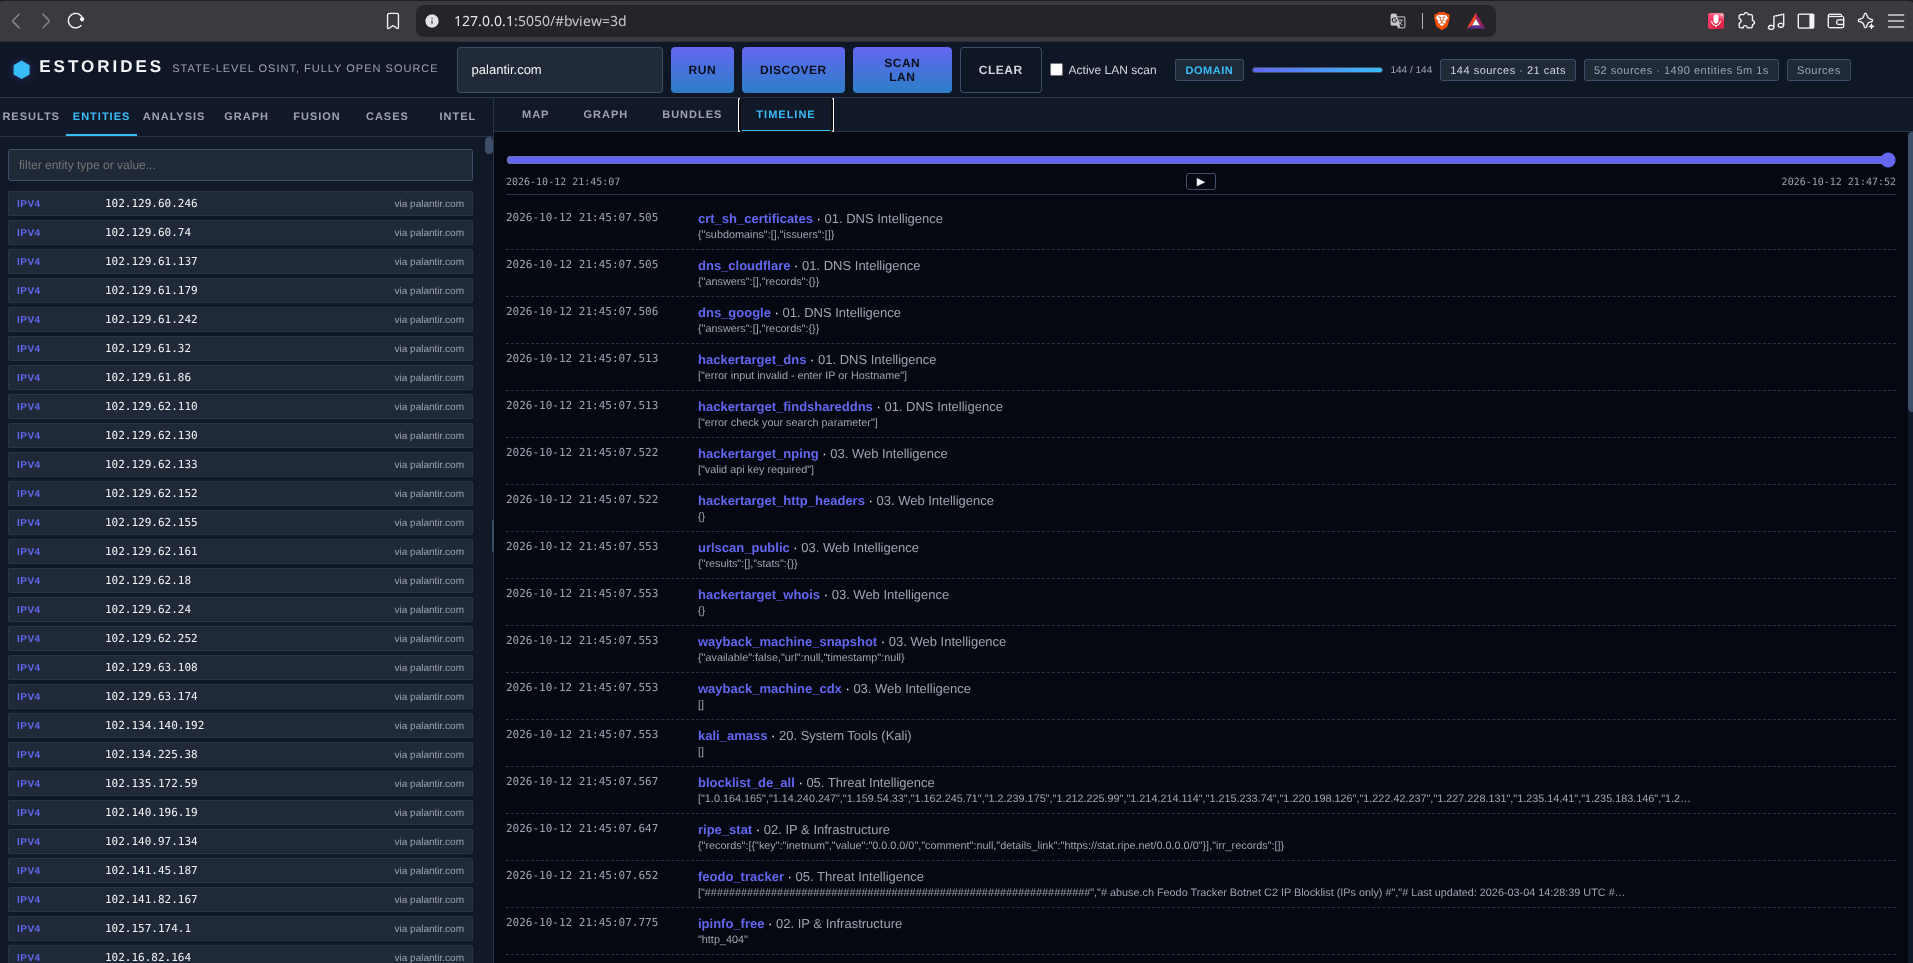Image resolution: width=1913 pixels, height=963 pixels.
Task: Open Brave Shields lion icon
Action: click(x=1442, y=21)
